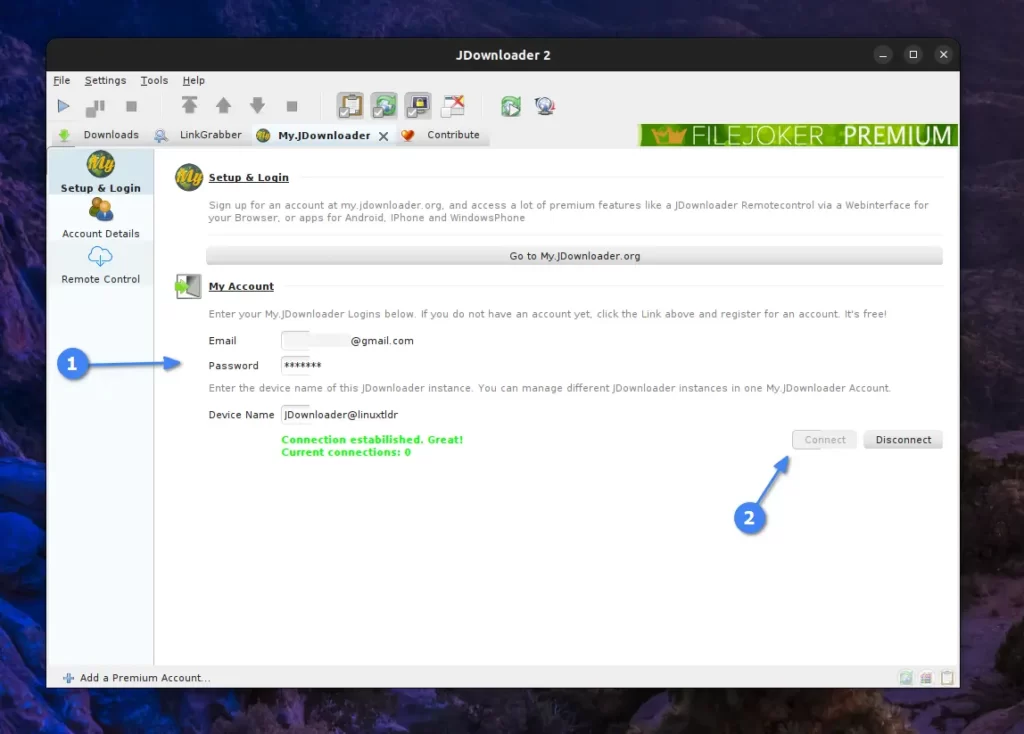1024x734 pixels.
Task: Minimize the JDownloader 2 window
Action: pyautogui.click(x=883, y=55)
